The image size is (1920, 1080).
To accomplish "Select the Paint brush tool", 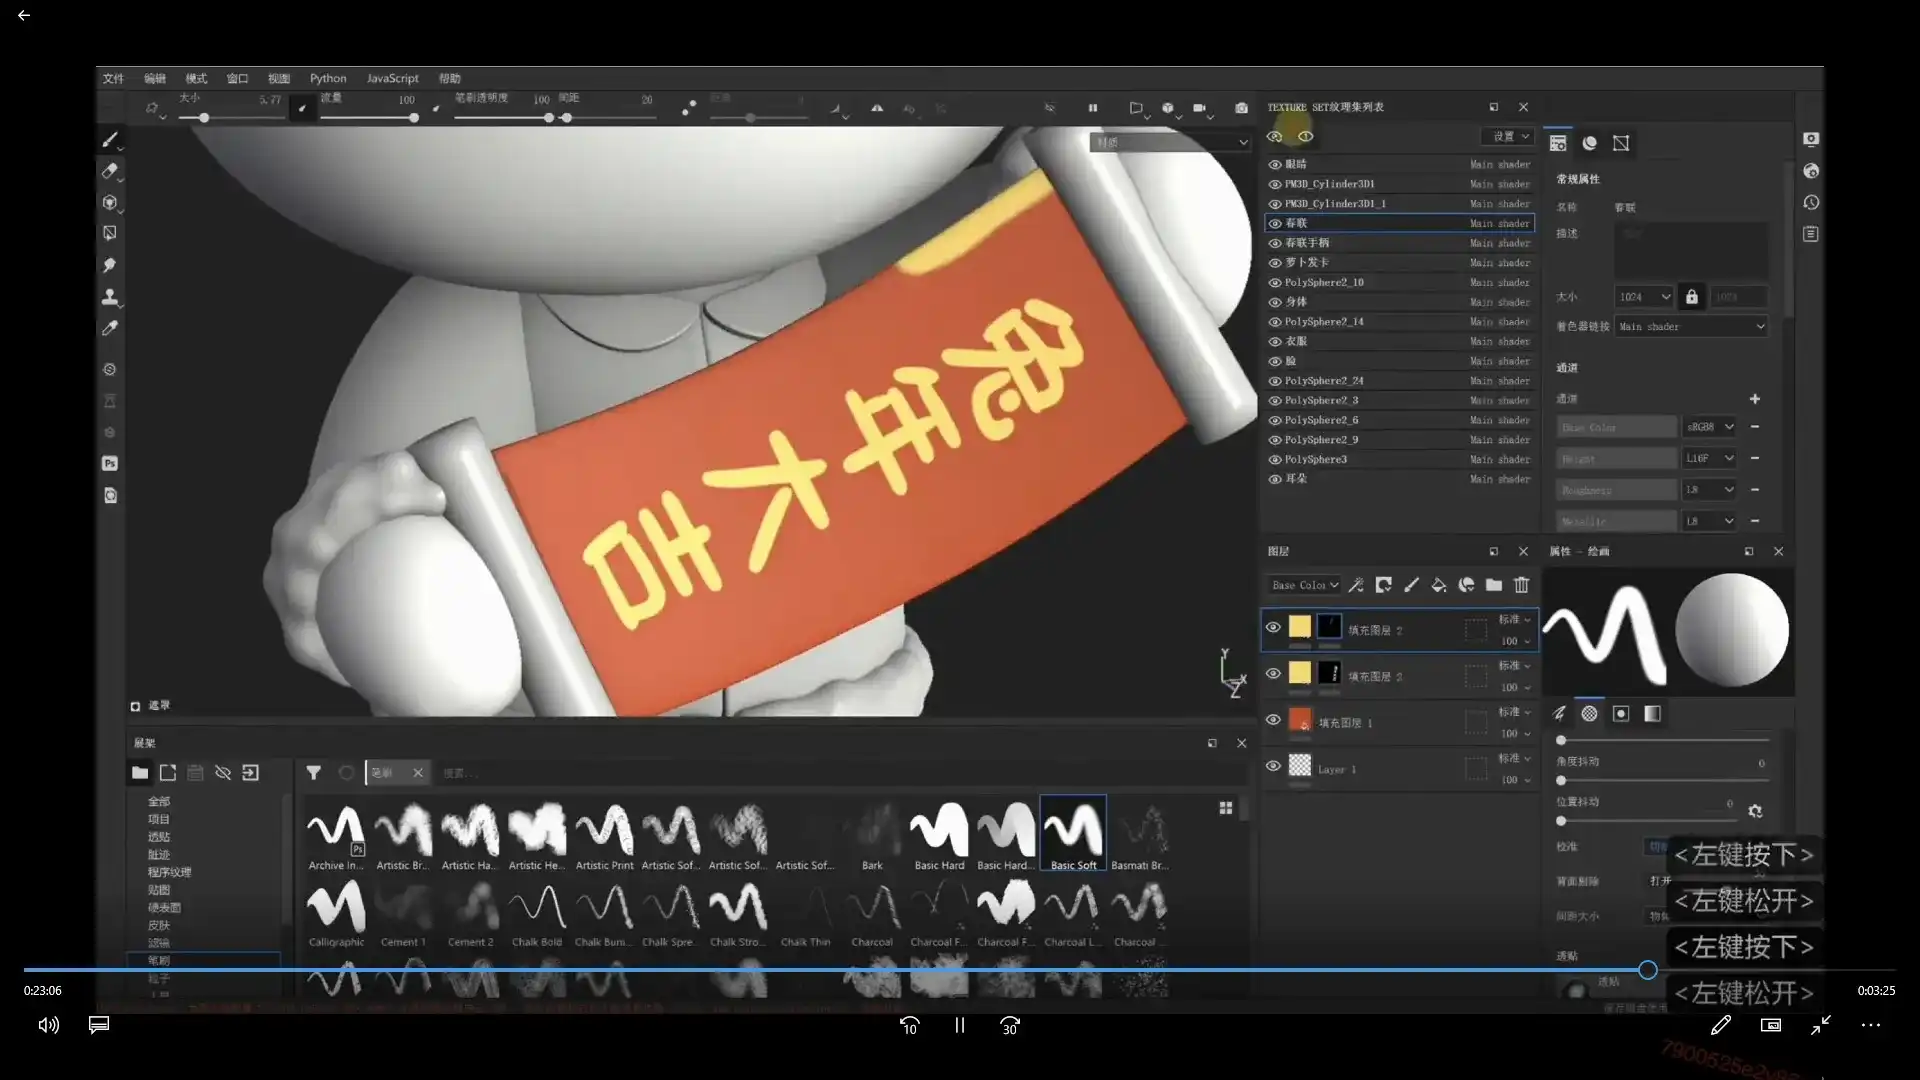I will pos(110,140).
